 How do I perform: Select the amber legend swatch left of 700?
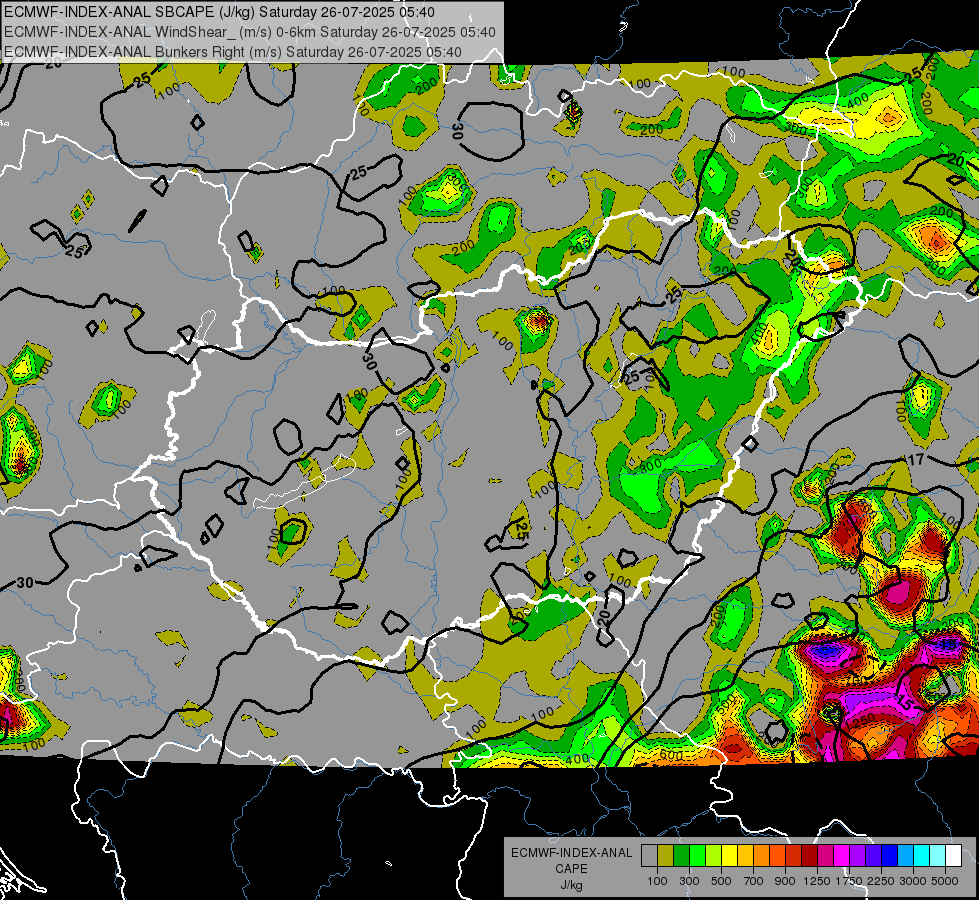745,855
